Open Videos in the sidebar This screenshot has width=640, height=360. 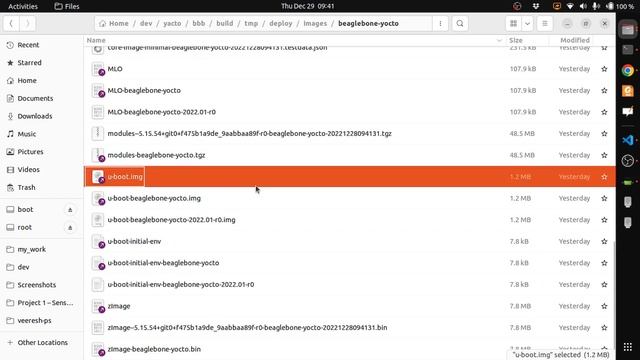pos(42,169)
